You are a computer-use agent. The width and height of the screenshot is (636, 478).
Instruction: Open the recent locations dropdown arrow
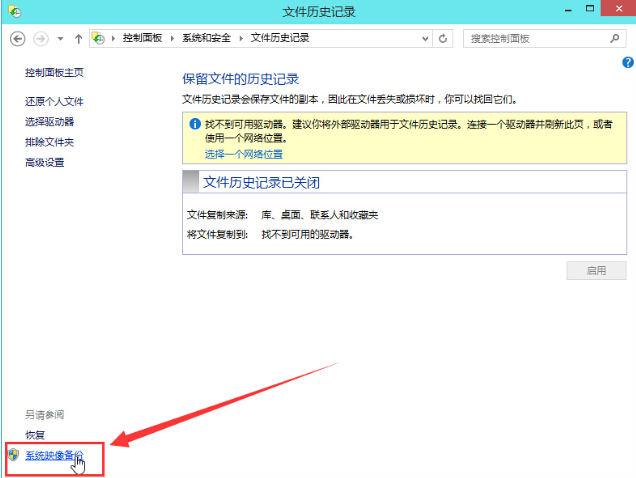click(61, 38)
